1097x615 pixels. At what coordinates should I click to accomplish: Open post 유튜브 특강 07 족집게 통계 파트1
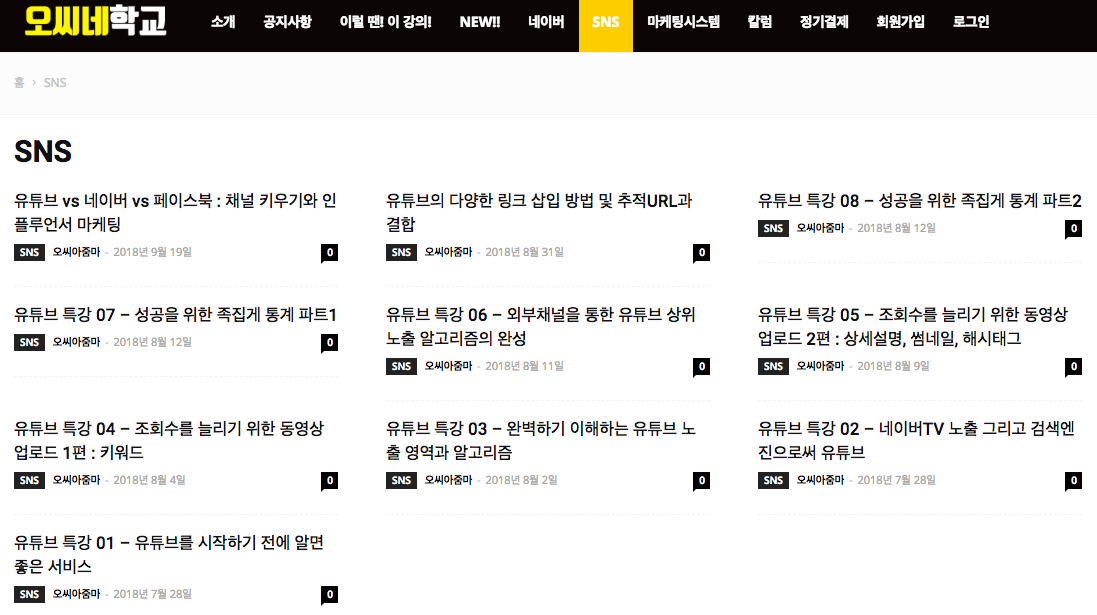pos(175,315)
